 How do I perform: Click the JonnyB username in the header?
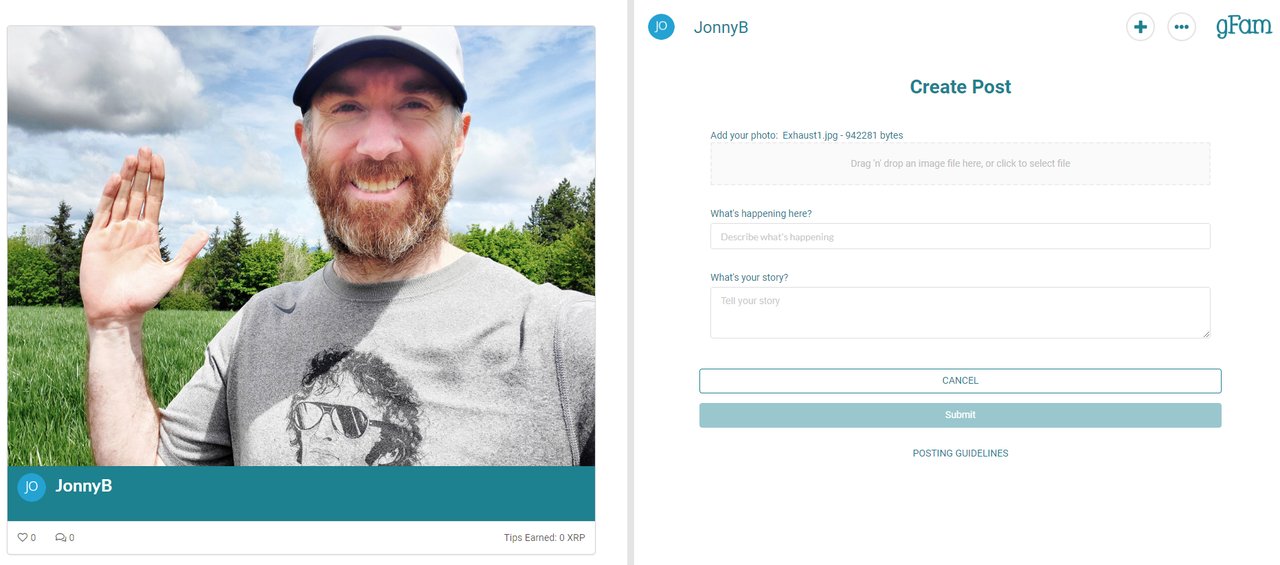tap(721, 28)
